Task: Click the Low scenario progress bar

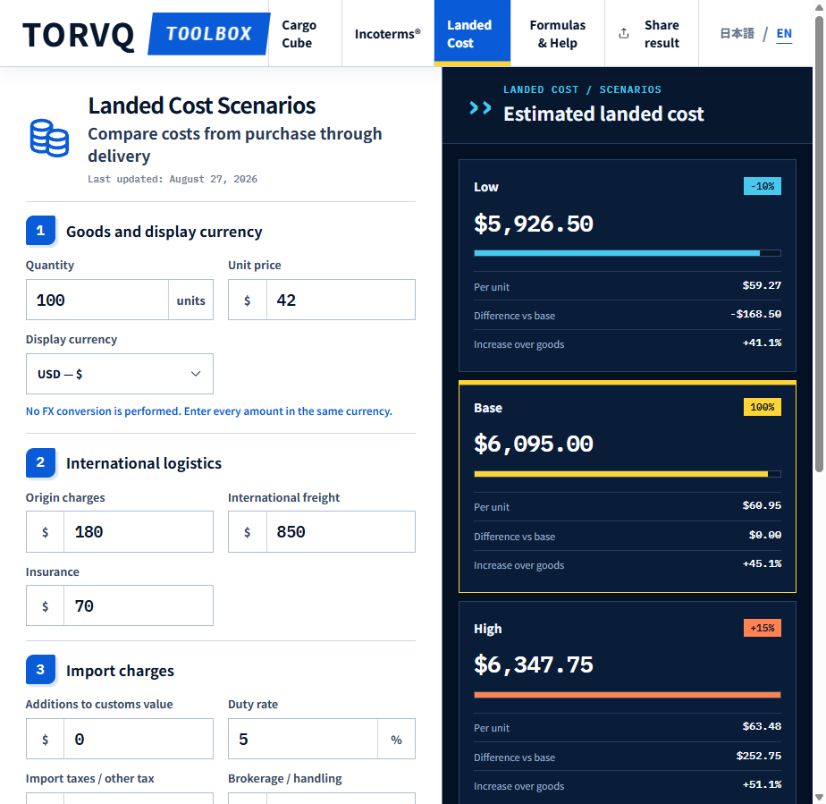Action: (x=627, y=253)
